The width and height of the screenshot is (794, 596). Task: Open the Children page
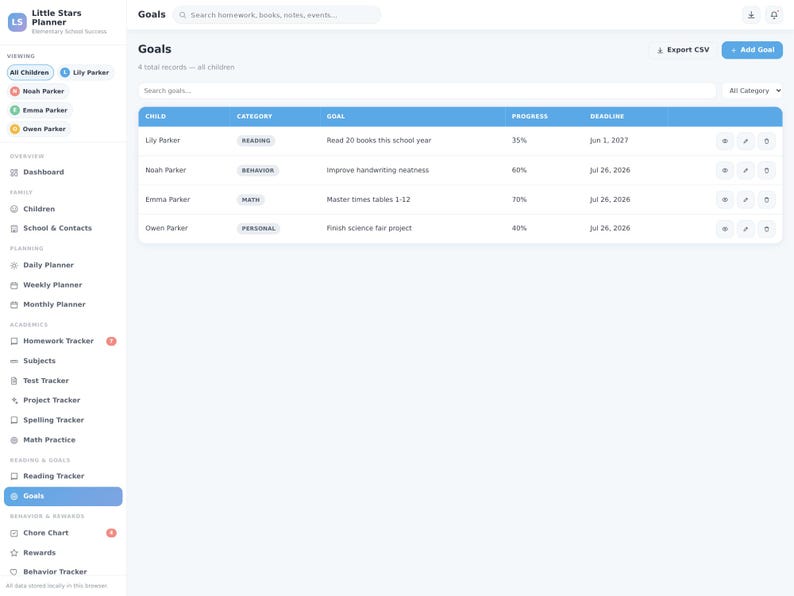tap(63, 209)
